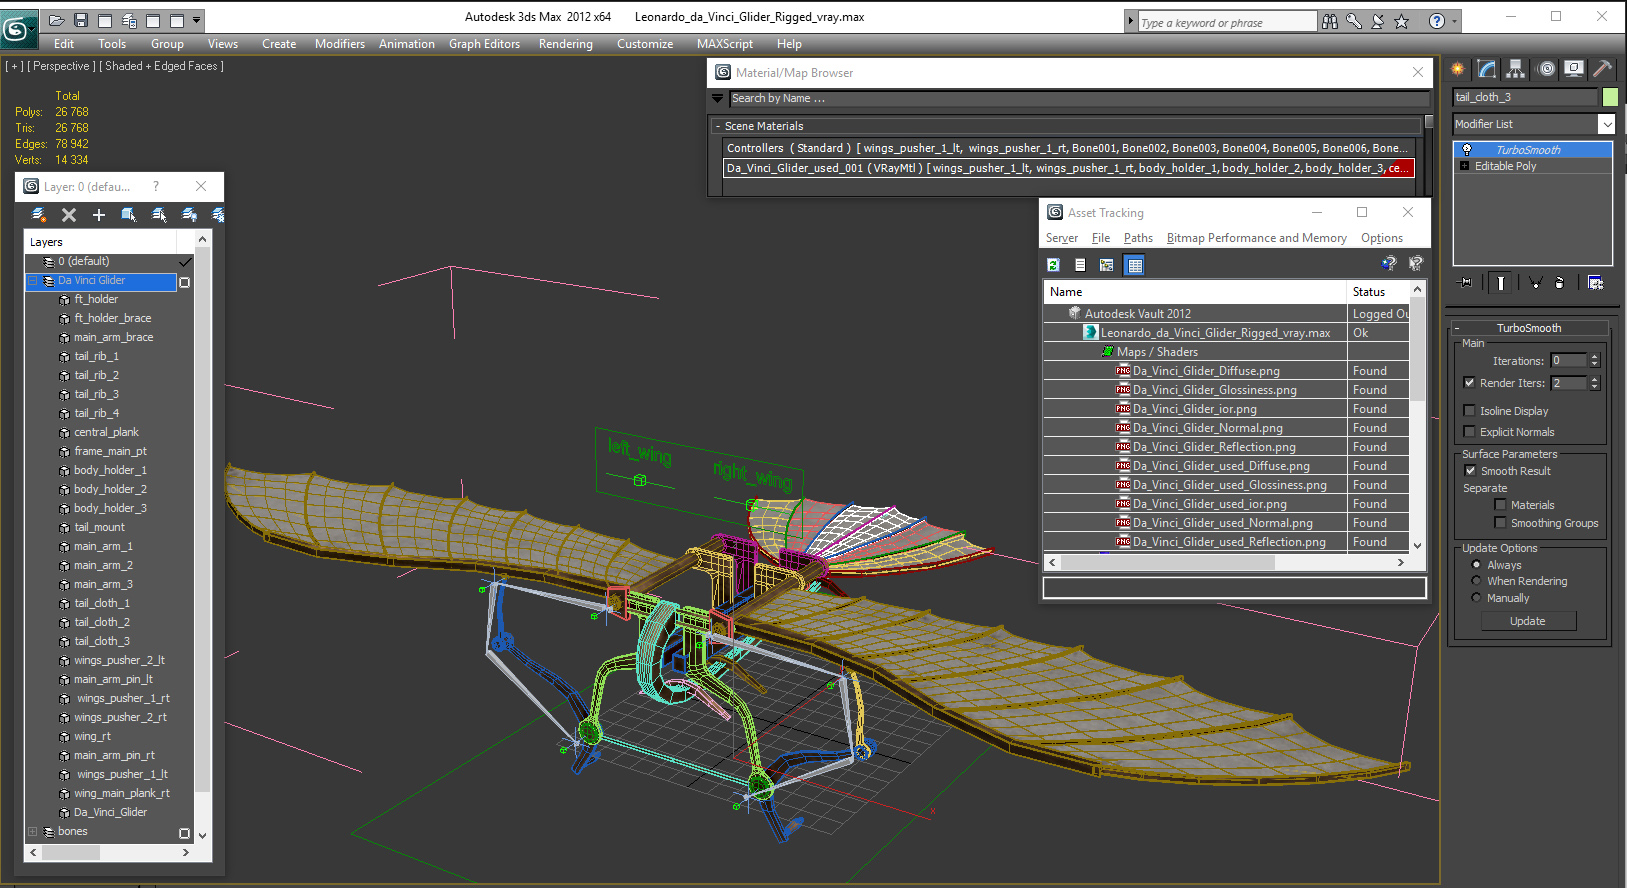Image resolution: width=1627 pixels, height=888 pixels.
Task: Click Remove Modifier trash icon below stack
Action: click(x=1559, y=283)
